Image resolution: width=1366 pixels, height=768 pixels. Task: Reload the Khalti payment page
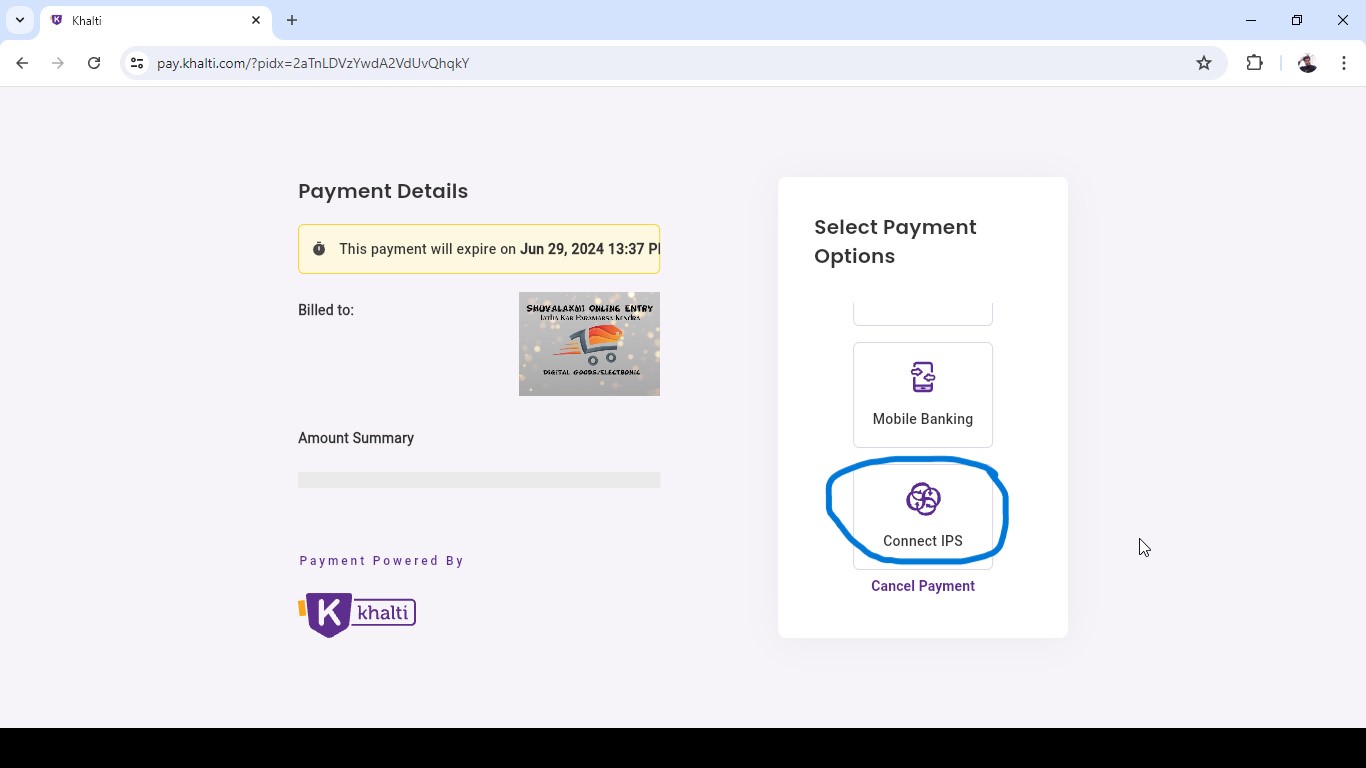94,63
